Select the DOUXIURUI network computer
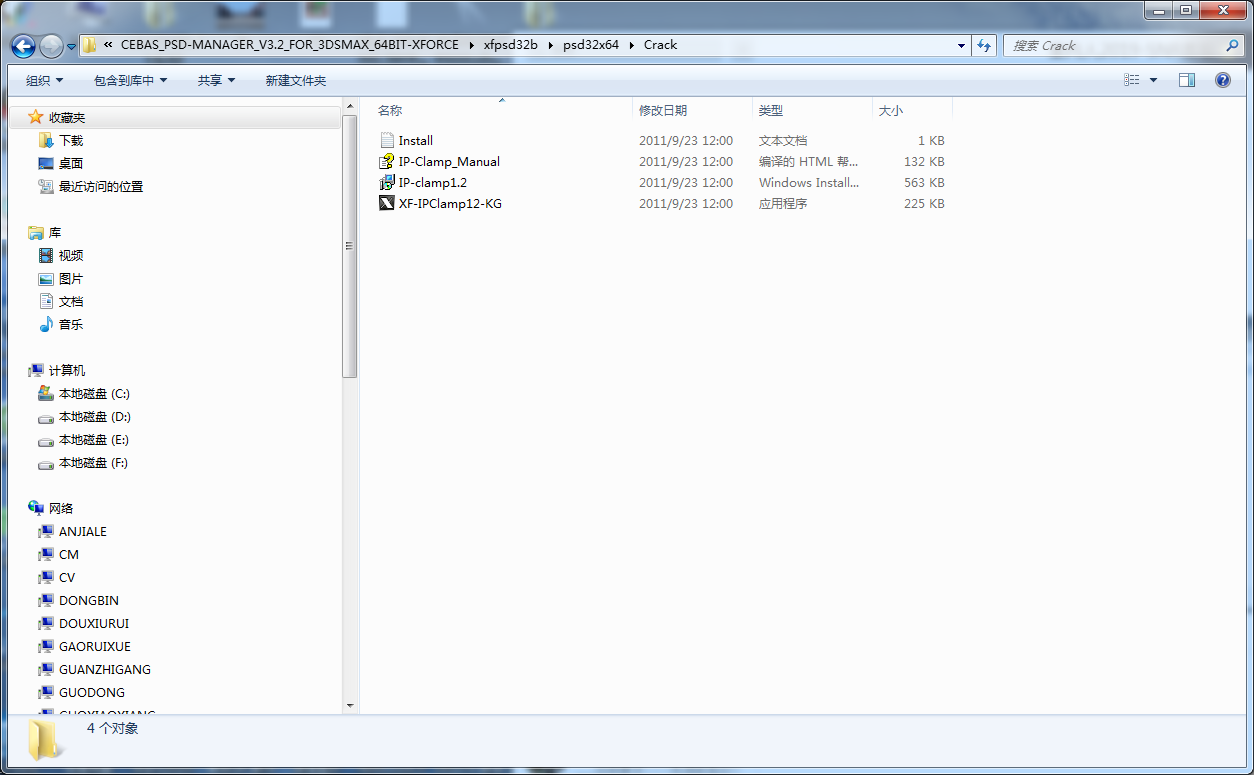1254x775 pixels. point(94,623)
